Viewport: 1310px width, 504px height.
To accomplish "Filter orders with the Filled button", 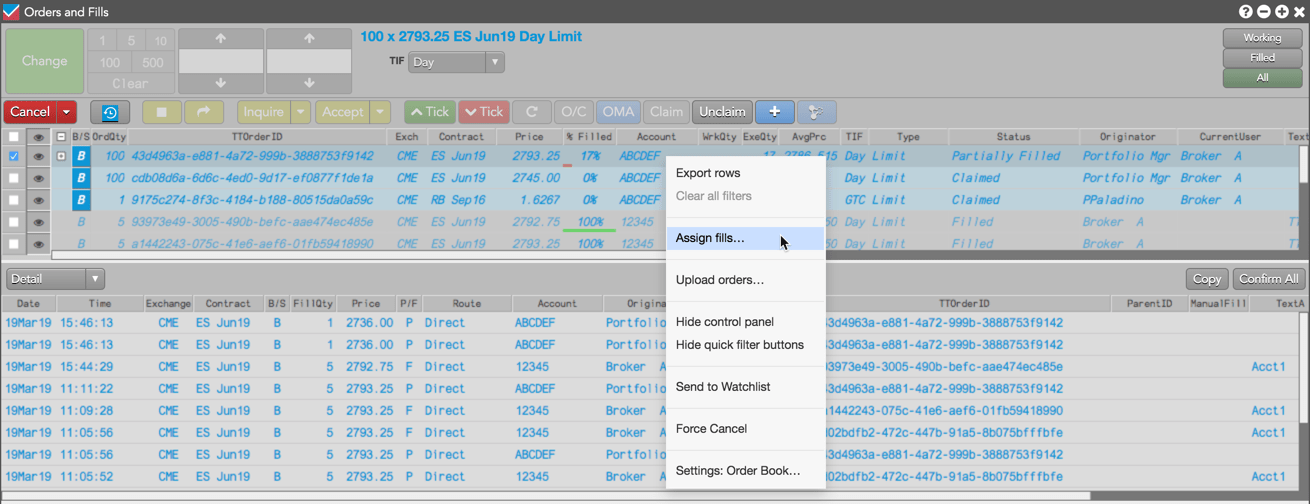I will tap(1262, 58).
